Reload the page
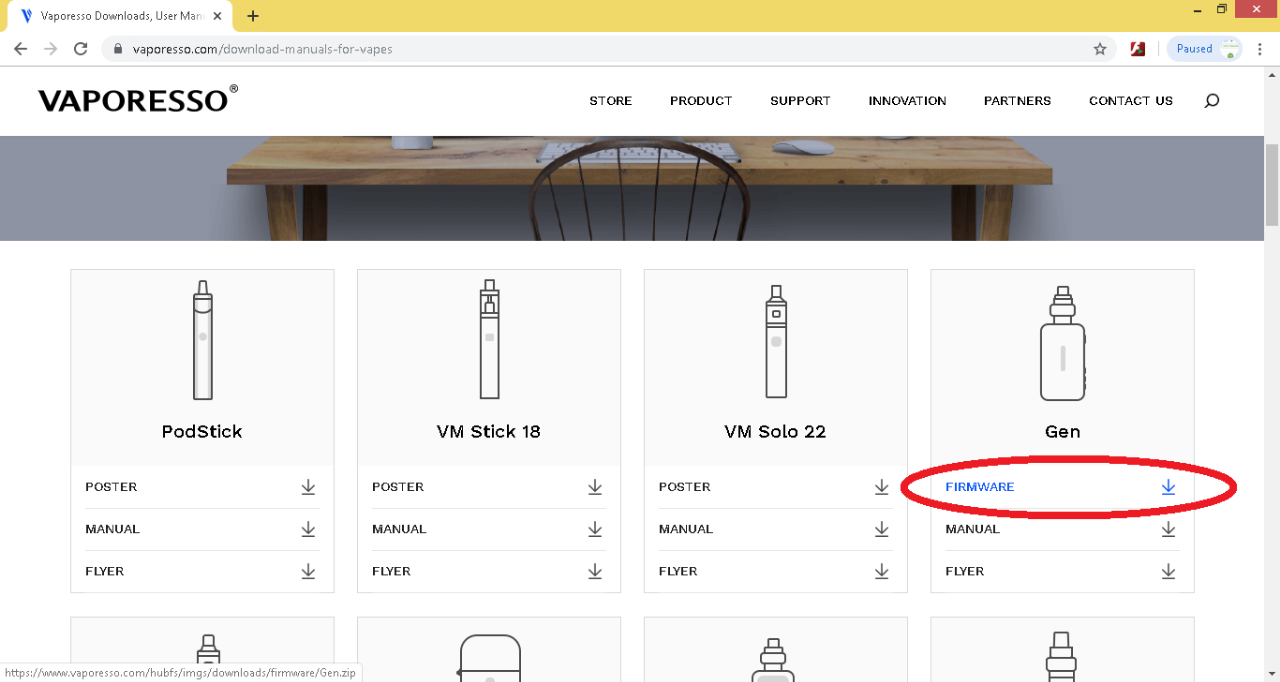The image size is (1280, 682). (81, 48)
